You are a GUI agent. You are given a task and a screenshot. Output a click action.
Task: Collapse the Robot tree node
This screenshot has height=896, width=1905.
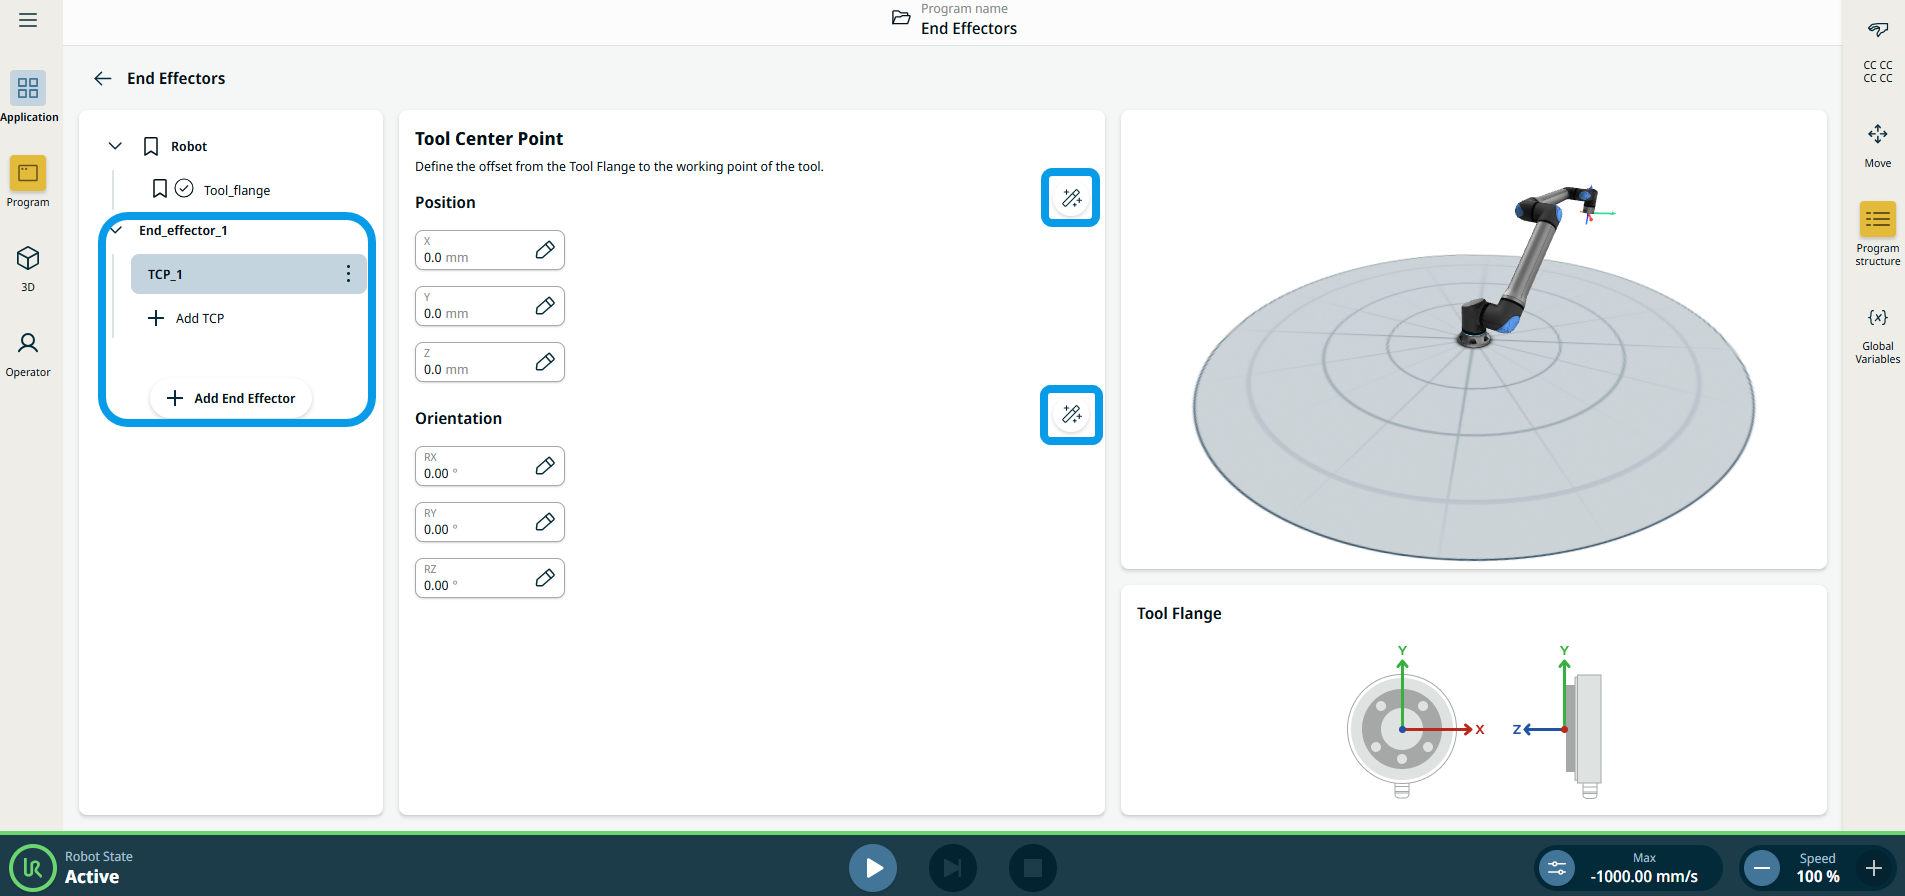coord(116,146)
